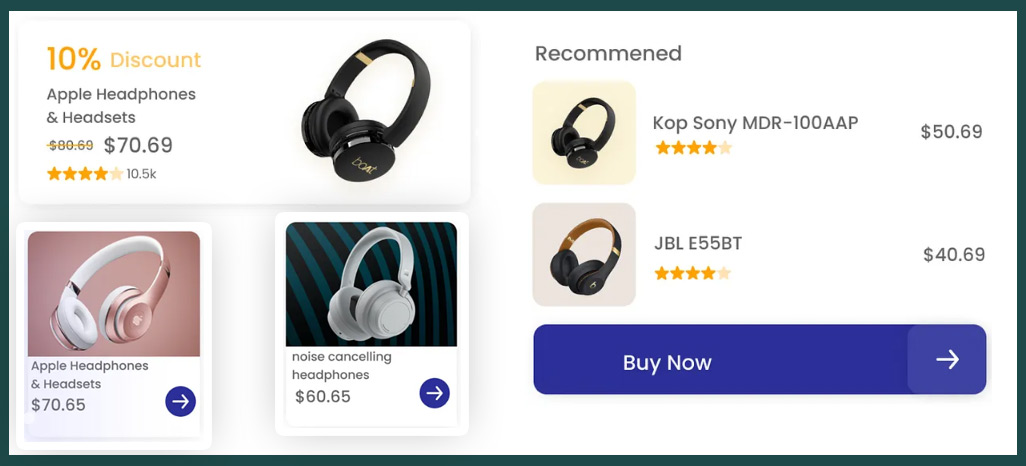This screenshot has height=466, width=1026.
Task: Click the arrow icon on the noise cancelling card
Action: pyautogui.click(x=434, y=393)
